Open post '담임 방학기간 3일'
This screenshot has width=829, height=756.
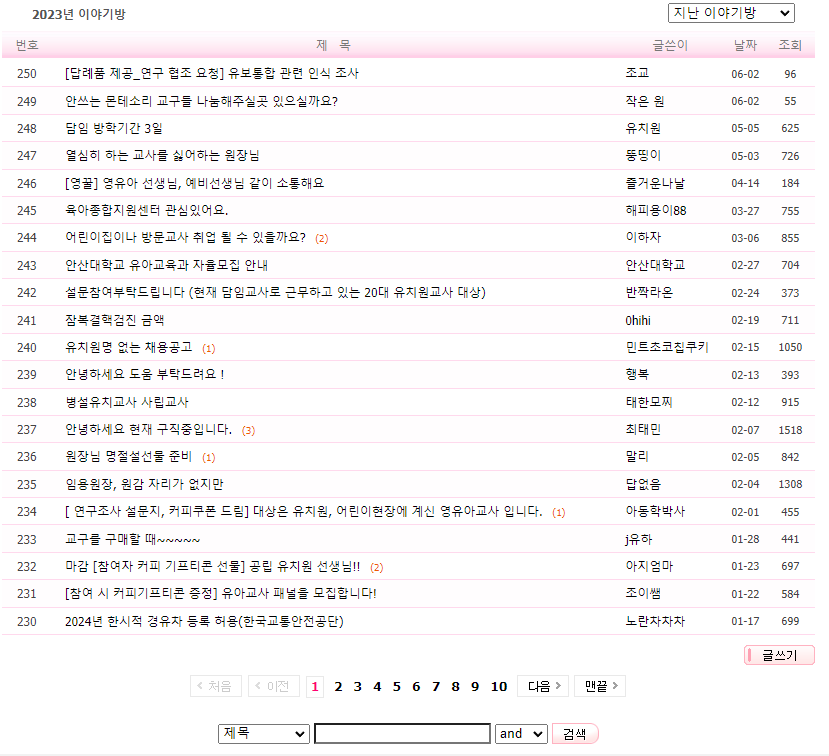point(114,128)
